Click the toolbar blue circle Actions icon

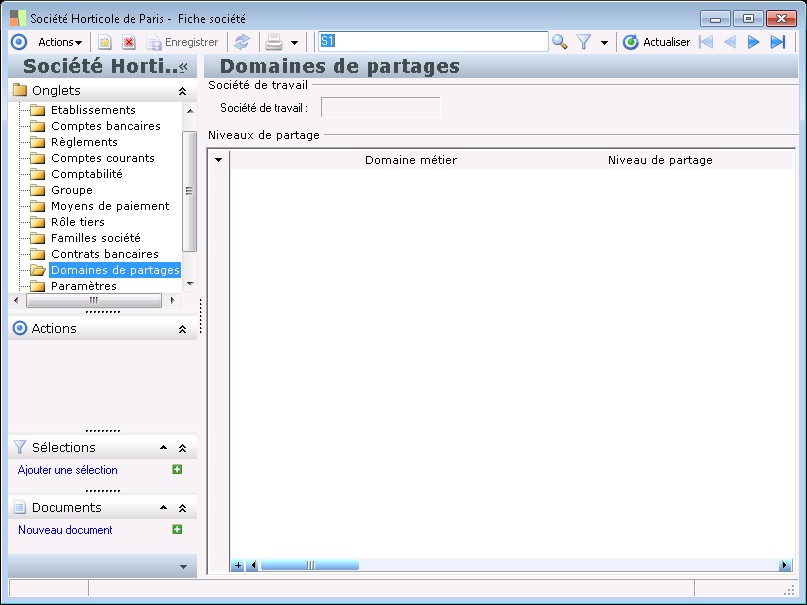coord(19,42)
